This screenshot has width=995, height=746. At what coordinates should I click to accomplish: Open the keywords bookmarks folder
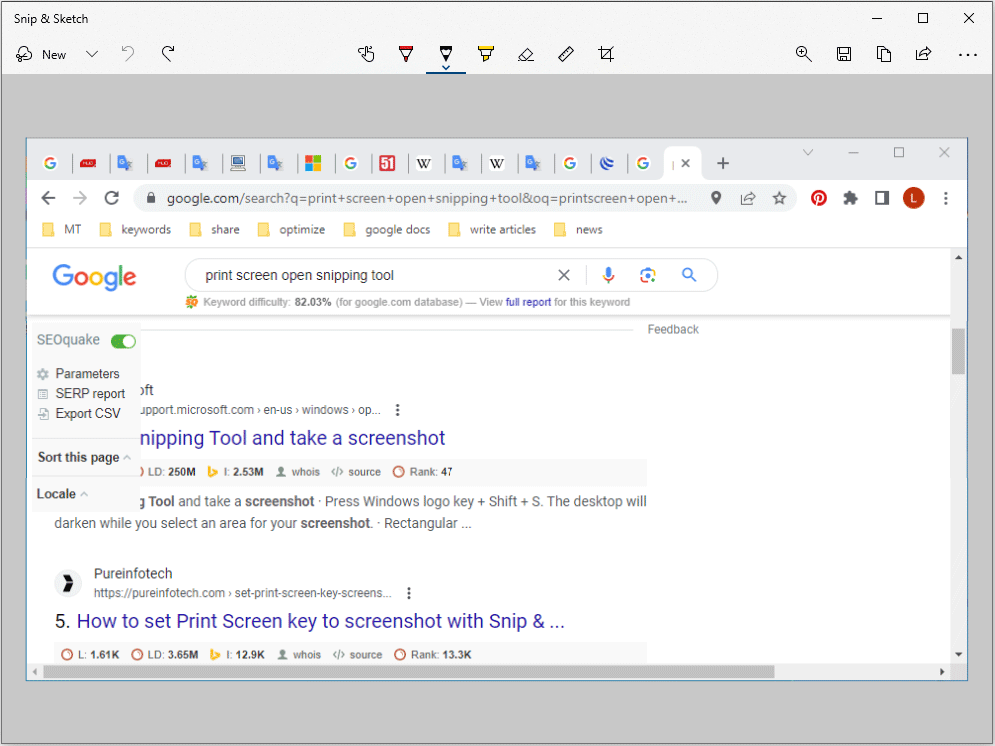(135, 230)
